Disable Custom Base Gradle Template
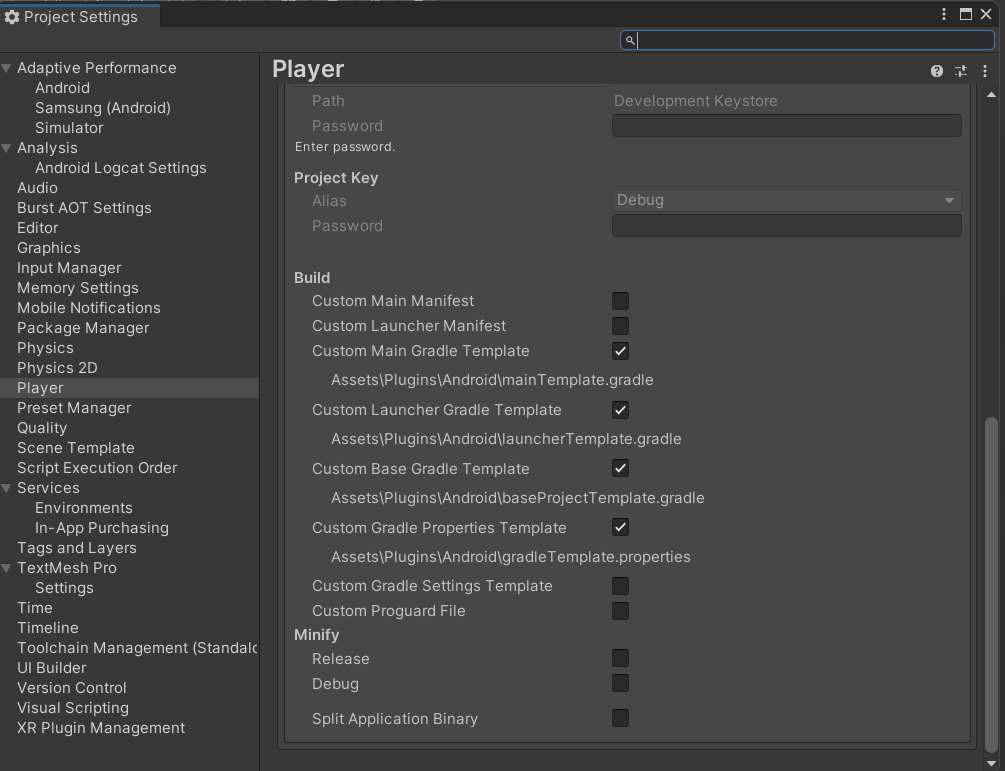 620,469
